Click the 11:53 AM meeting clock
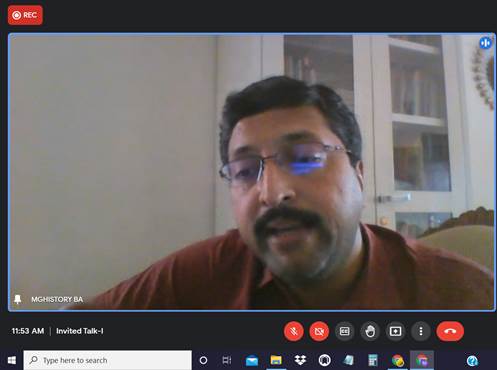 pyautogui.click(x=28, y=331)
